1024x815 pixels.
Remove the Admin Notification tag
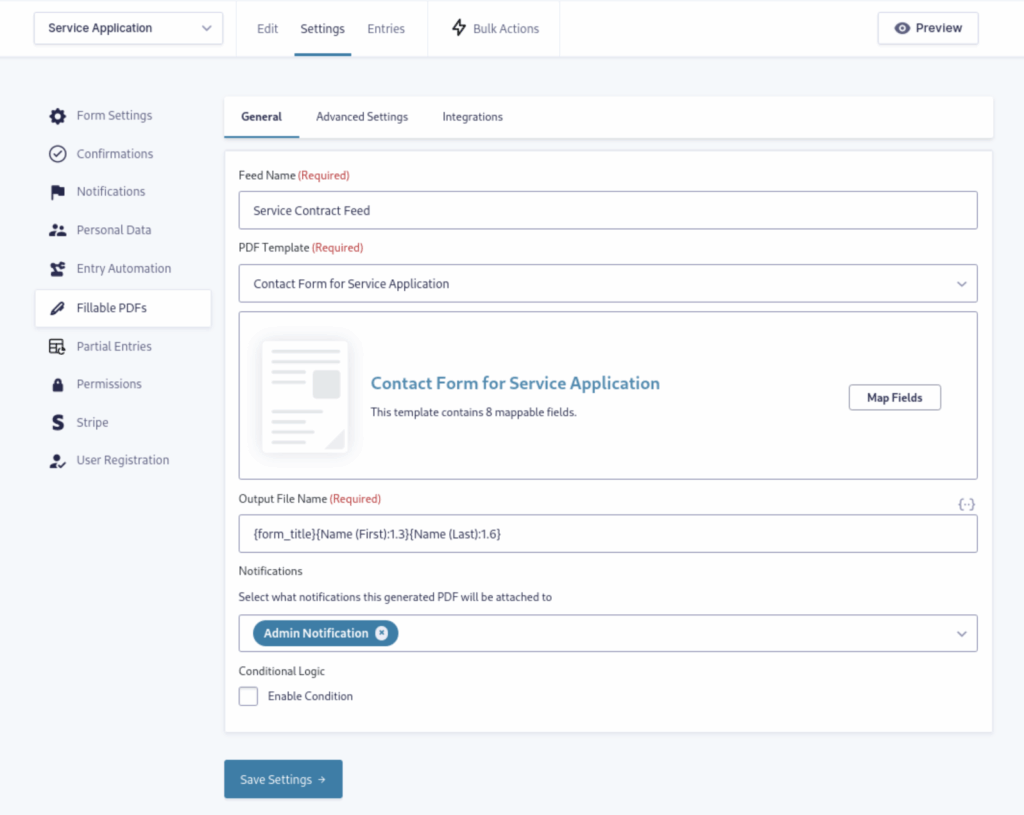381,633
